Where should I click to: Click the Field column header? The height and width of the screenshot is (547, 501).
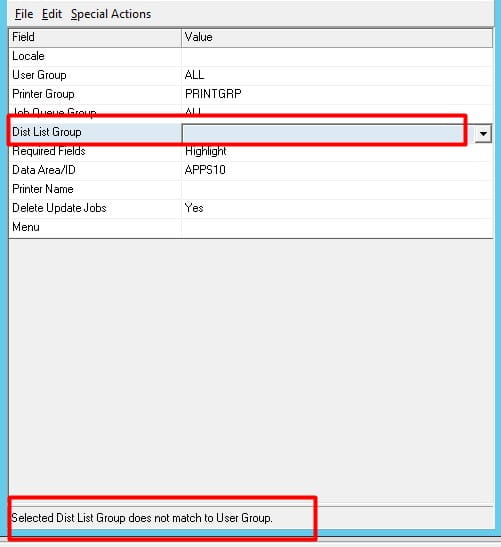pos(95,37)
